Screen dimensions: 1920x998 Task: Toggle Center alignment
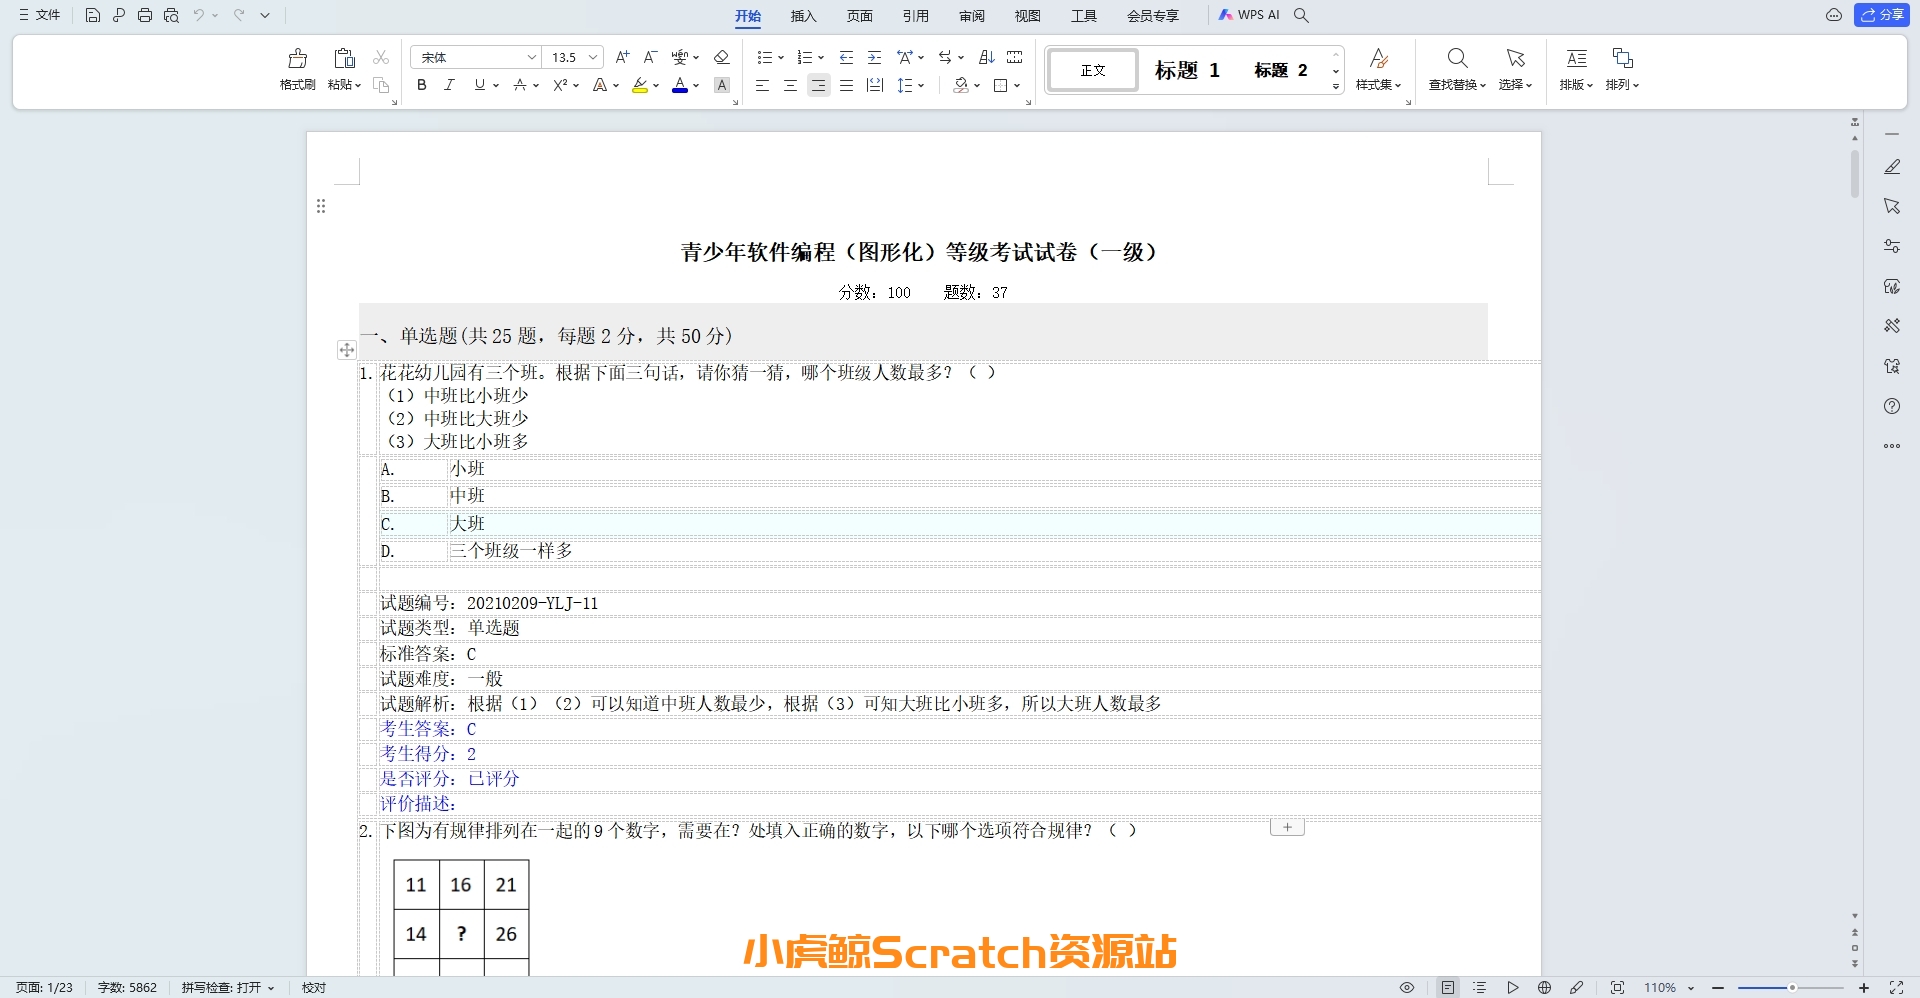[790, 85]
